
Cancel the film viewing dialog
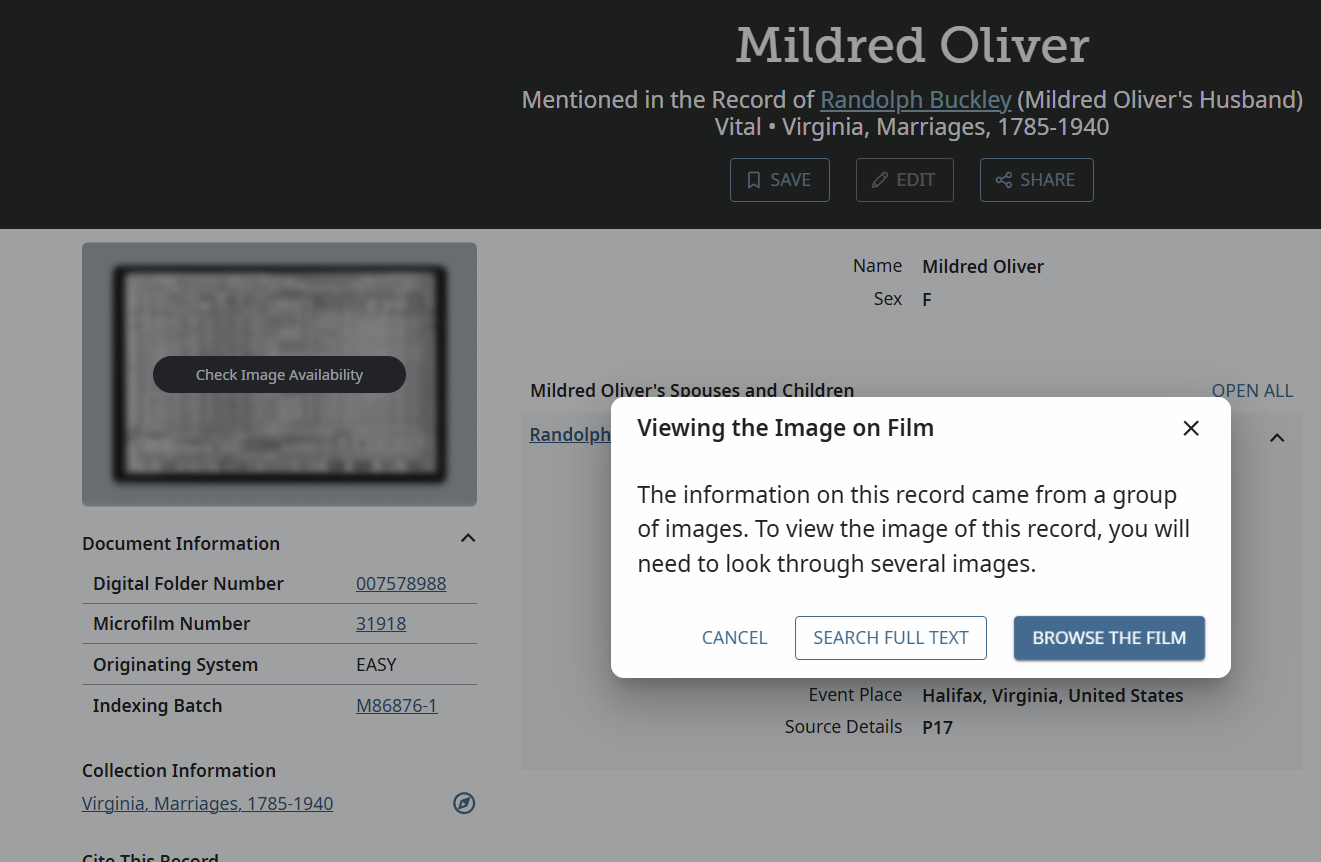click(x=735, y=638)
